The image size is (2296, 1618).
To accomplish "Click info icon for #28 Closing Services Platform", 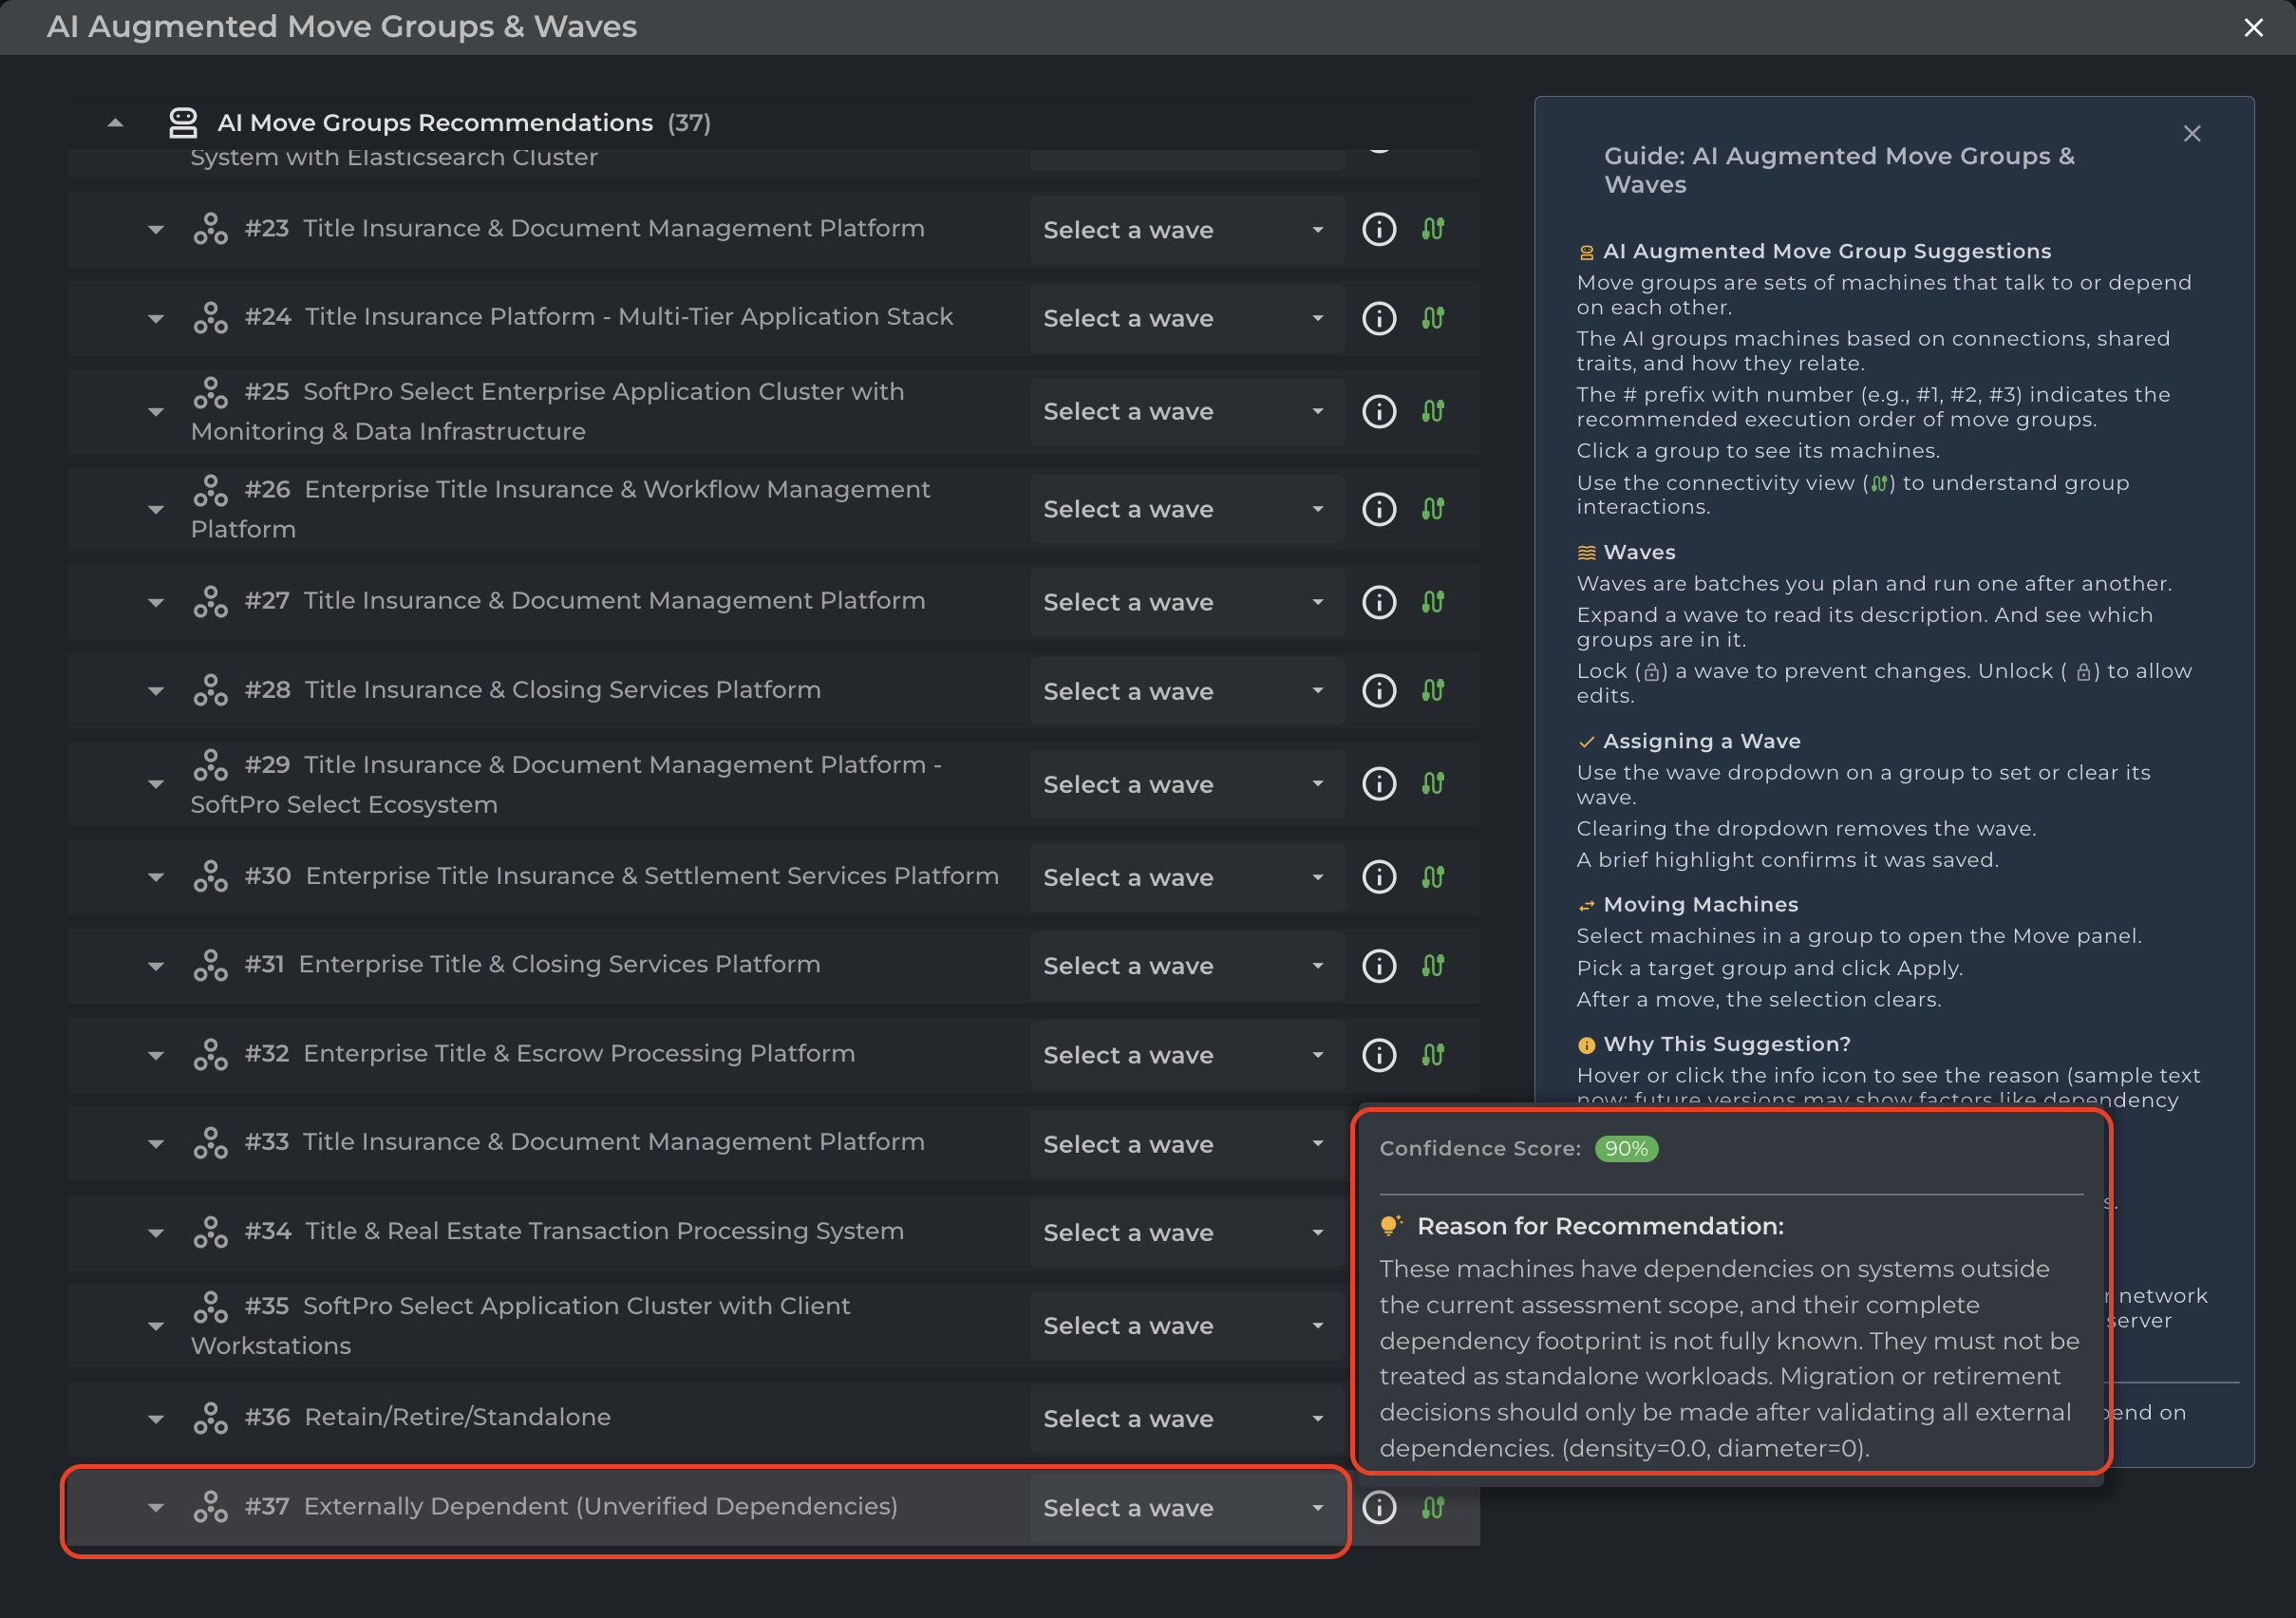I will [1379, 690].
